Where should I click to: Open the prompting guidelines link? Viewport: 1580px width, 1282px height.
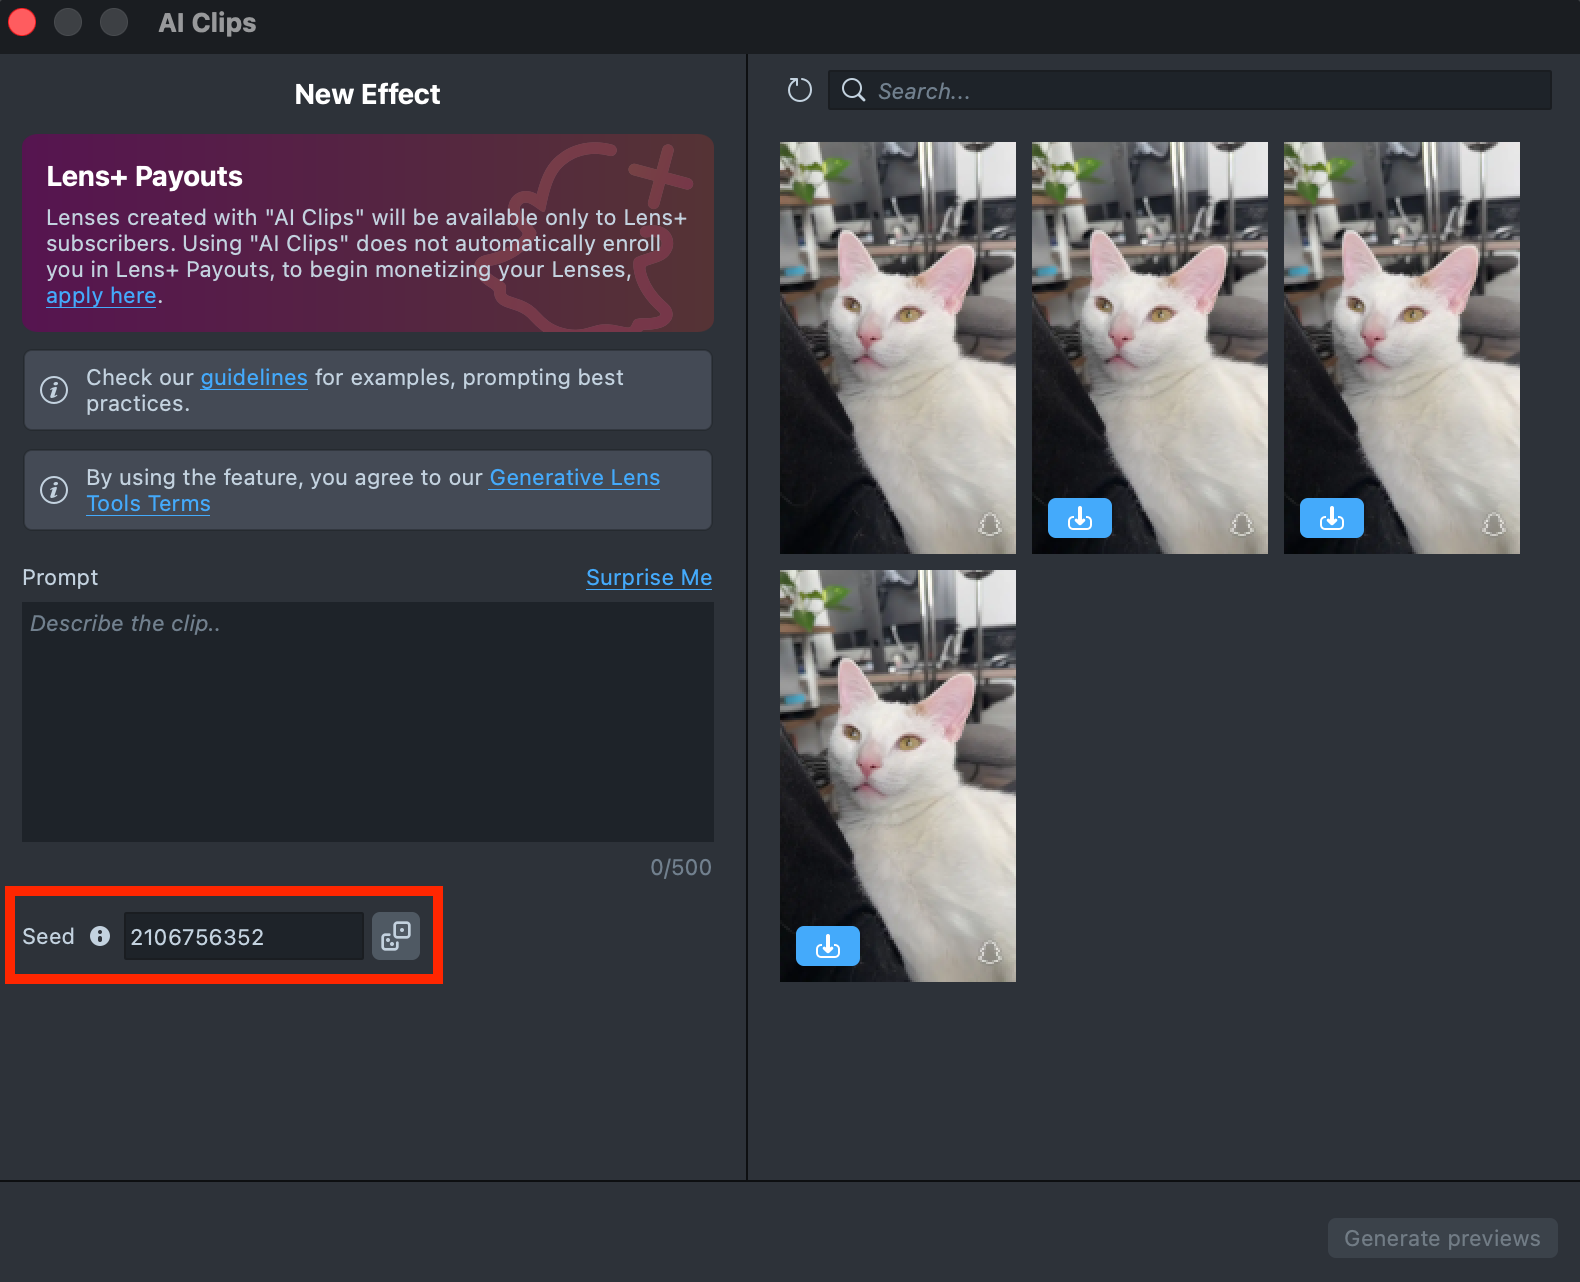pos(254,378)
